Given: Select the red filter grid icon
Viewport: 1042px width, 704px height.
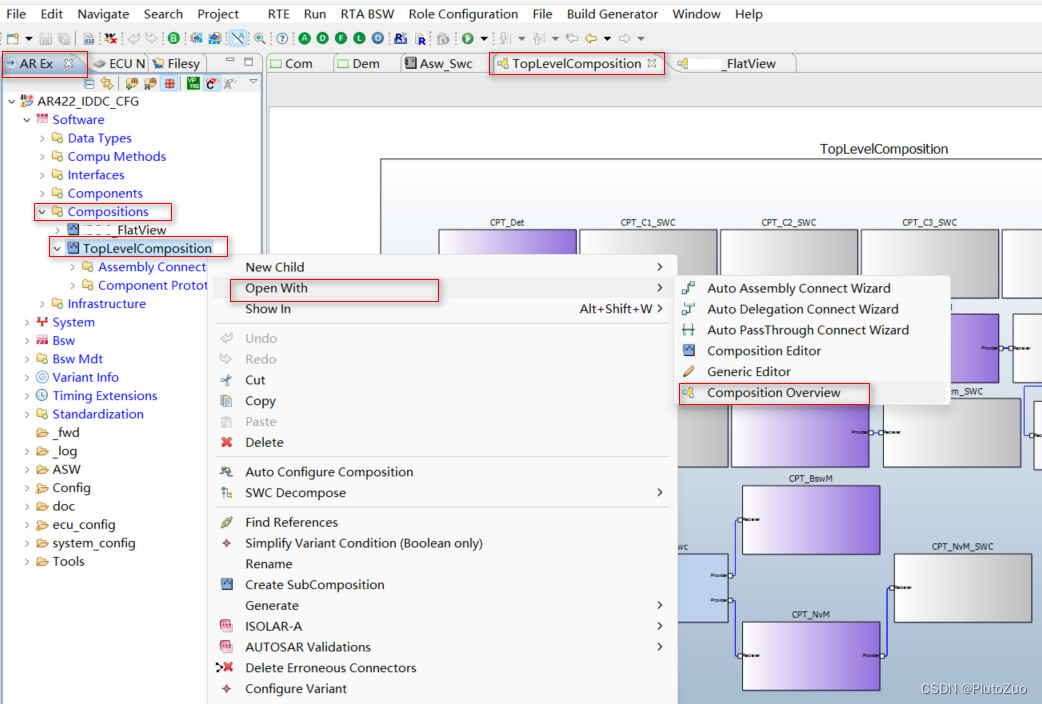Looking at the screenshot, I should click(x=169, y=83).
